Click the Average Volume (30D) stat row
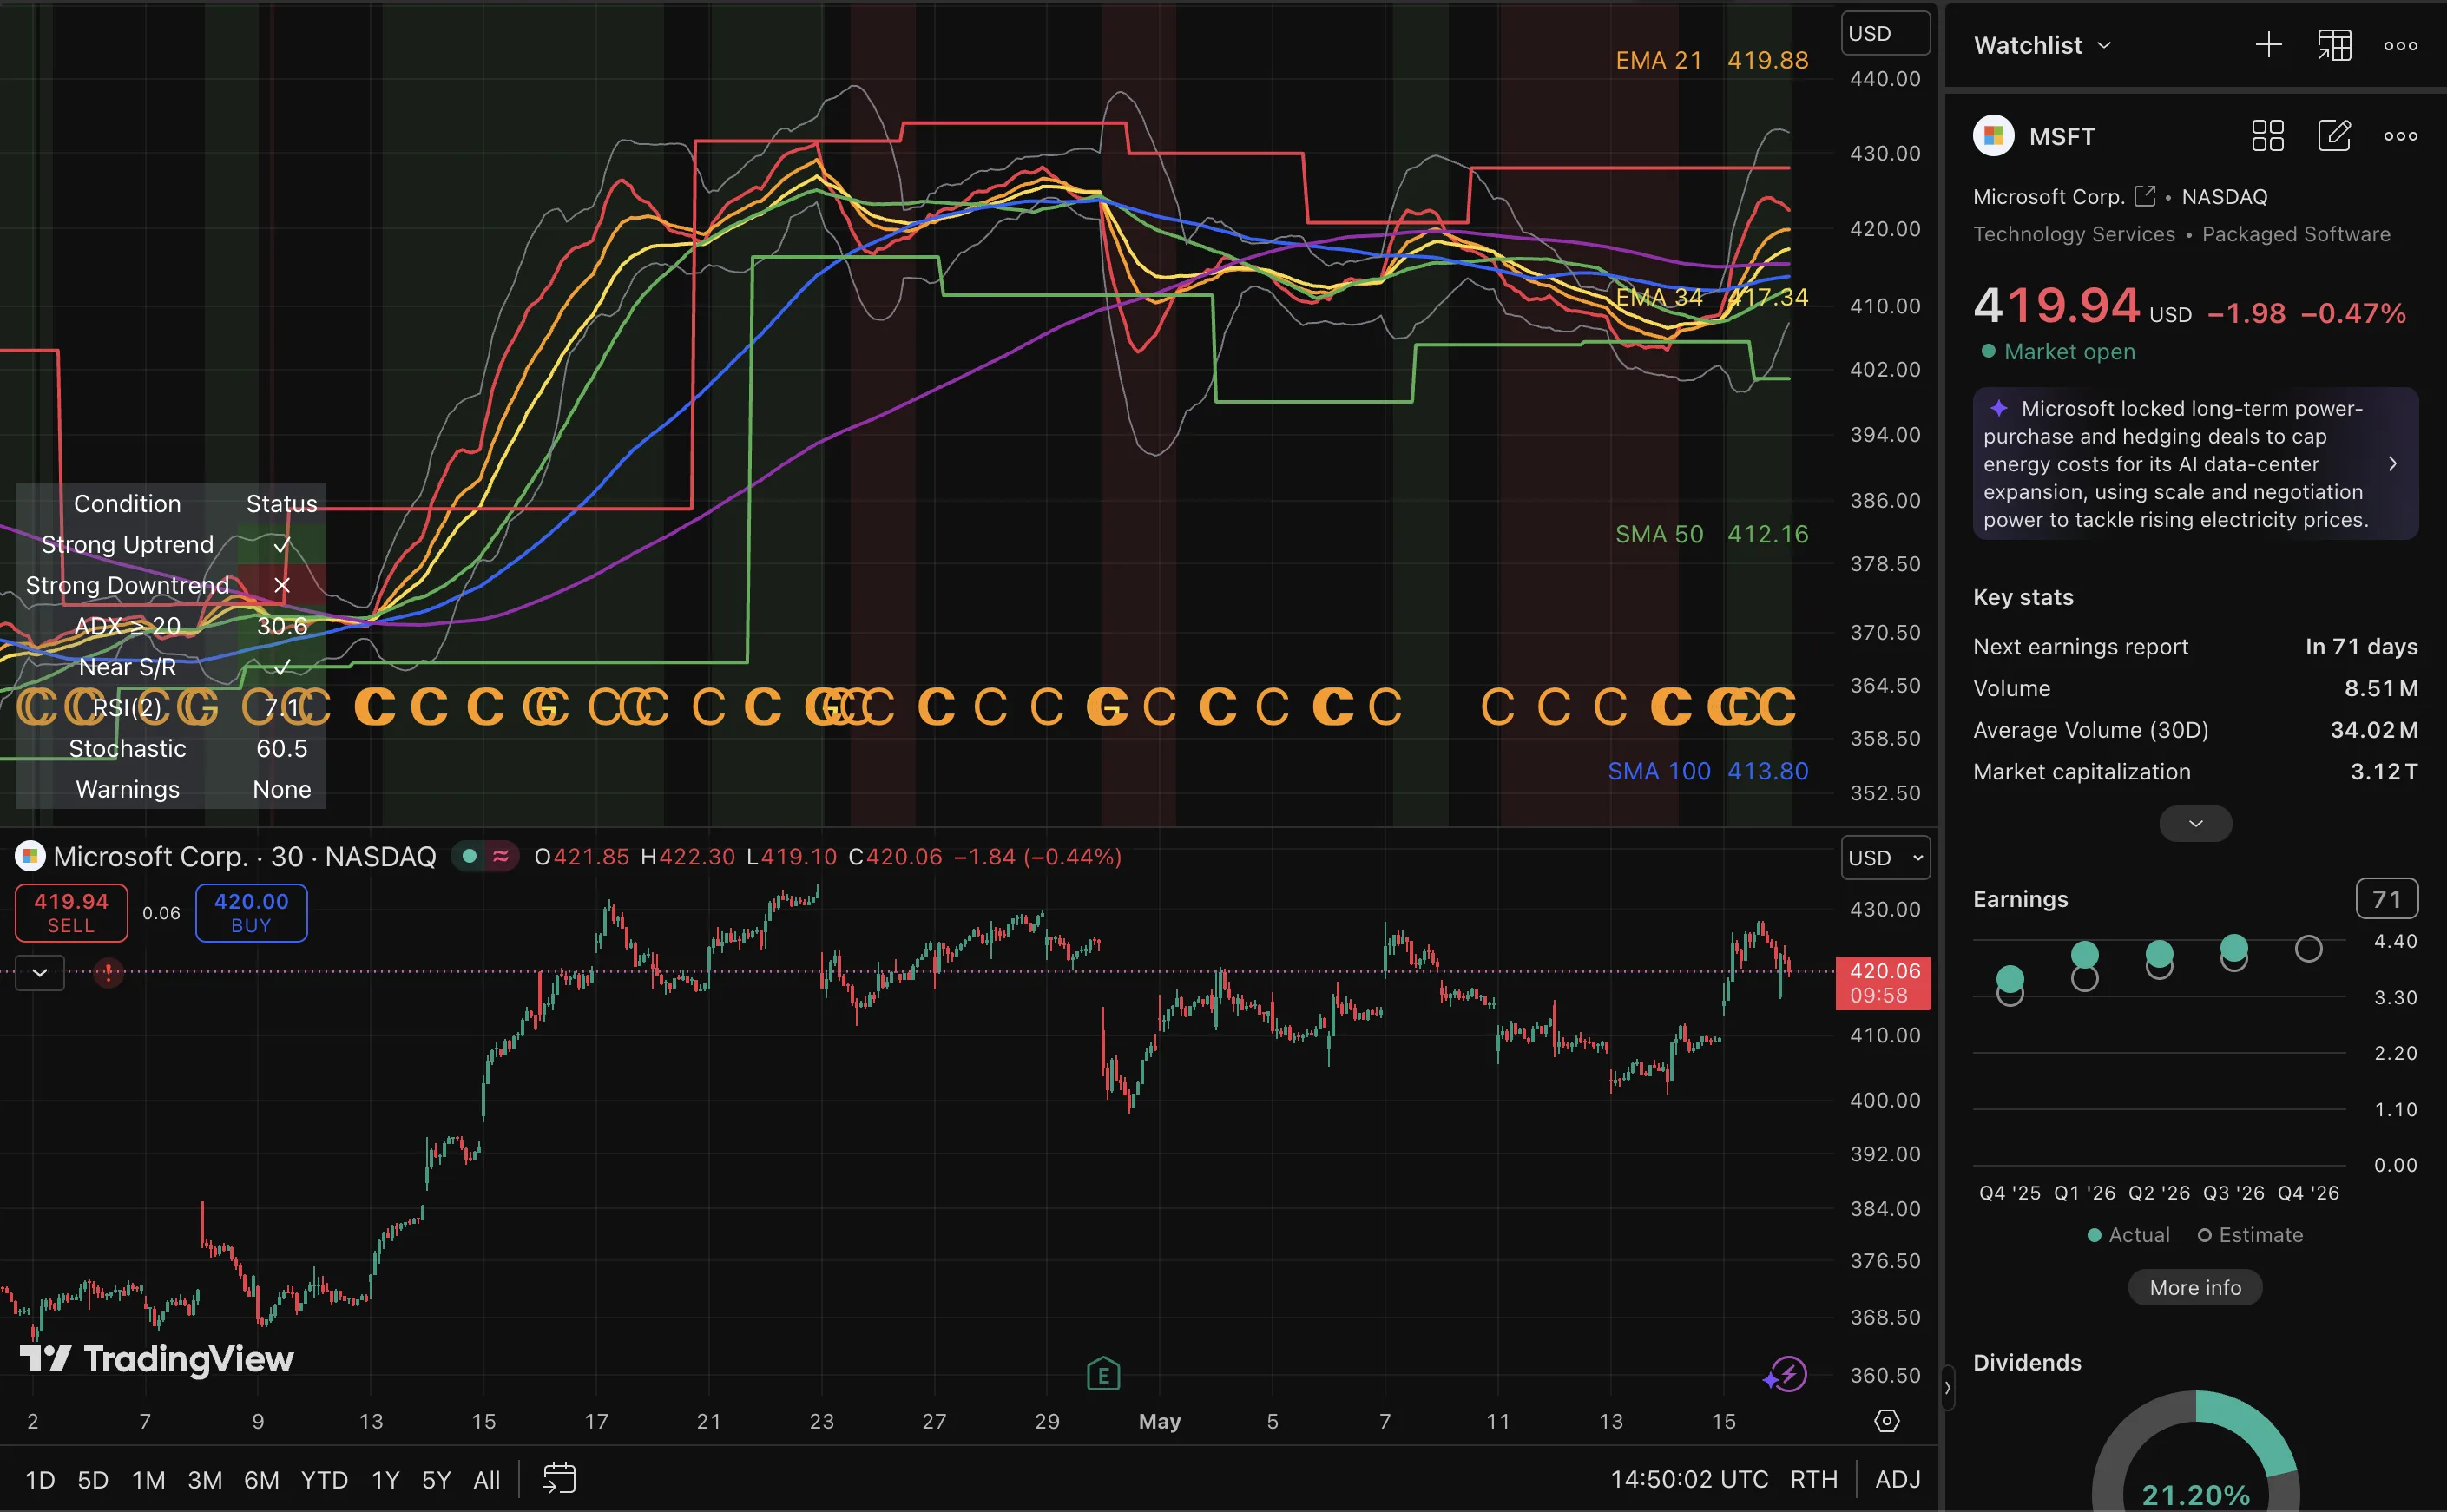 [x=2195, y=729]
